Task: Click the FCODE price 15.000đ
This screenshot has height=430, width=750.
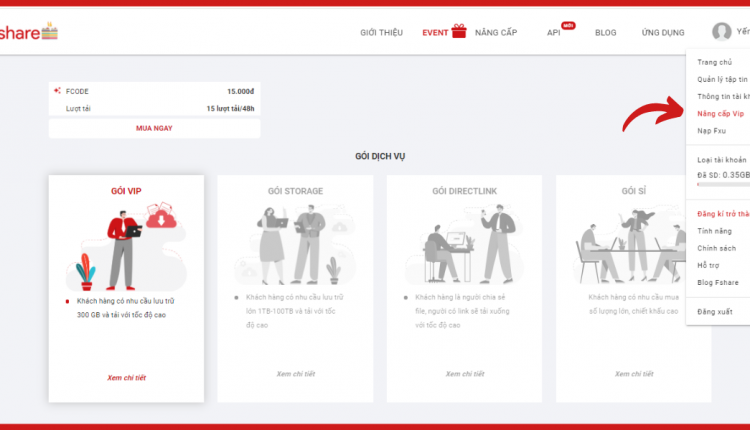Action: (241, 91)
